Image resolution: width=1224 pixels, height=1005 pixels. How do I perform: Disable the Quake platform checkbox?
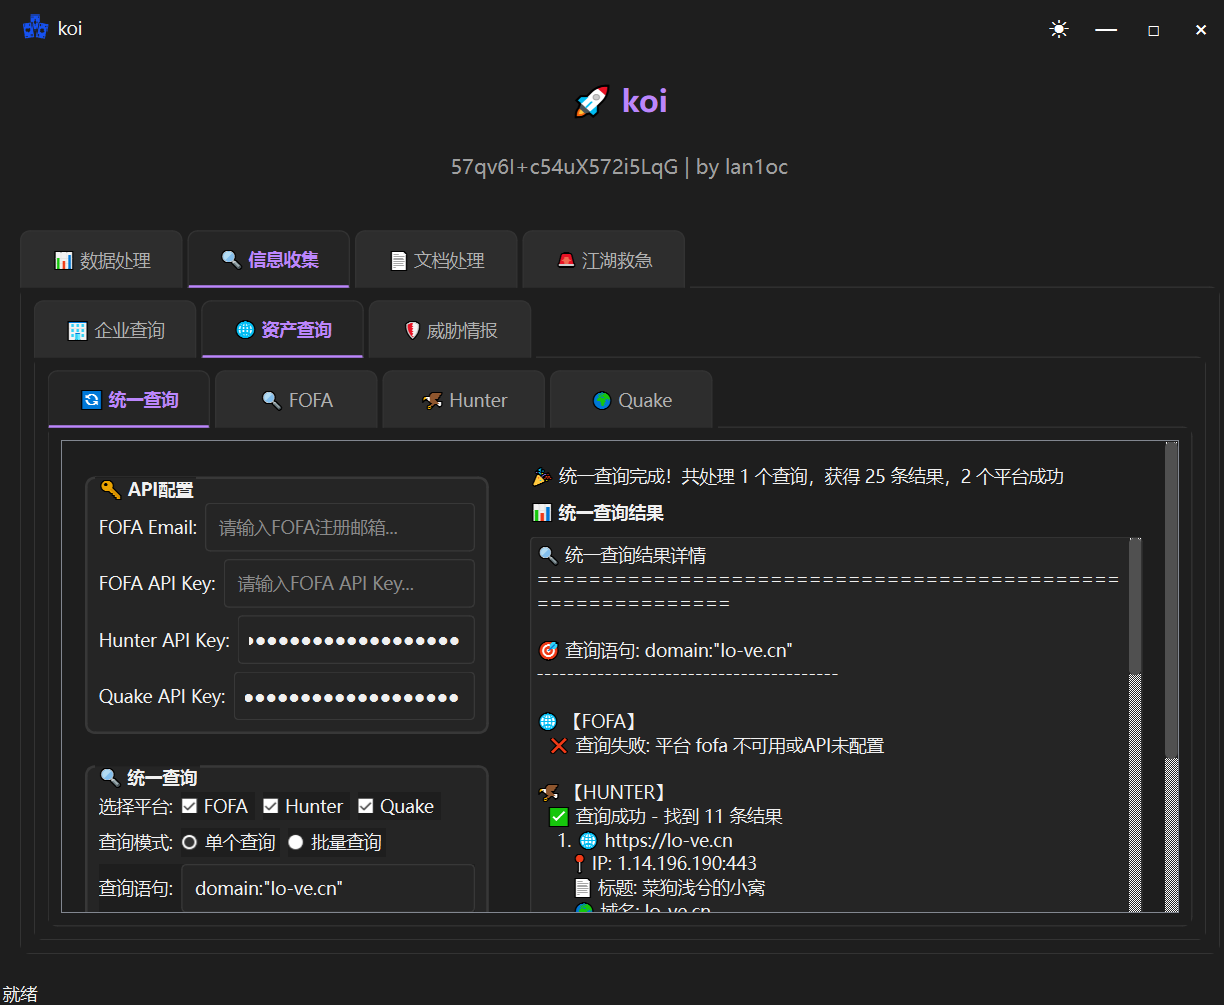[366, 807]
